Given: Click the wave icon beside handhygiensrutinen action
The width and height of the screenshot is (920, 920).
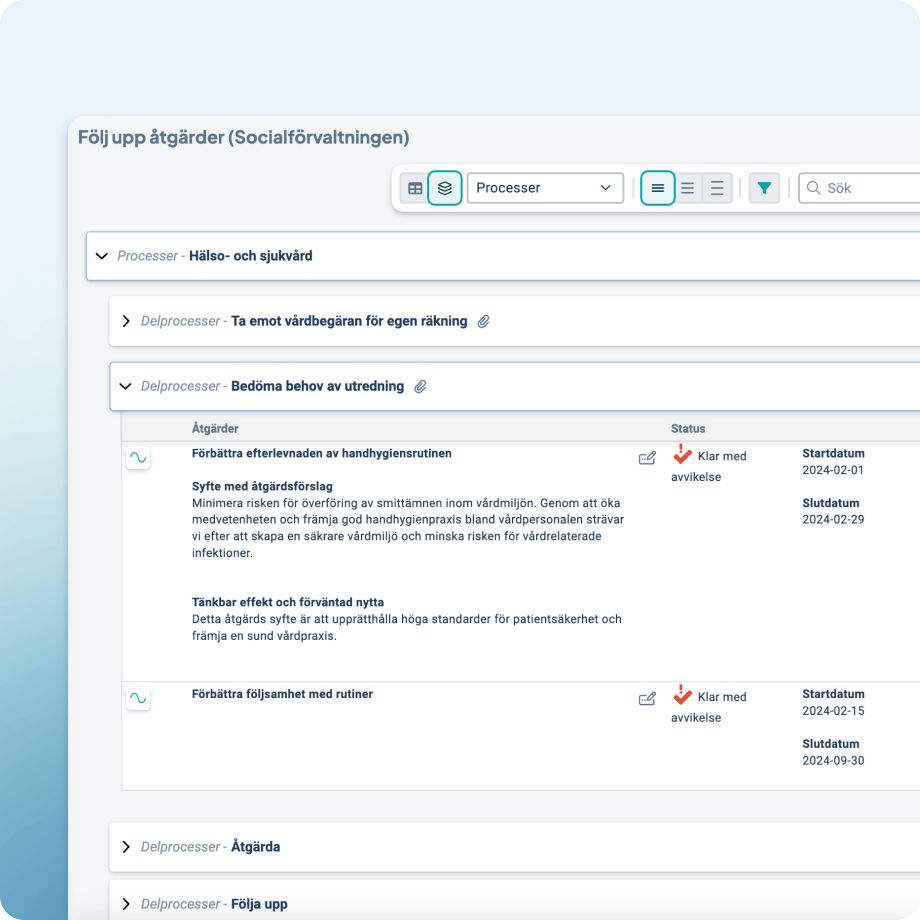Looking at the screenshot, I should tap(138, 457).
